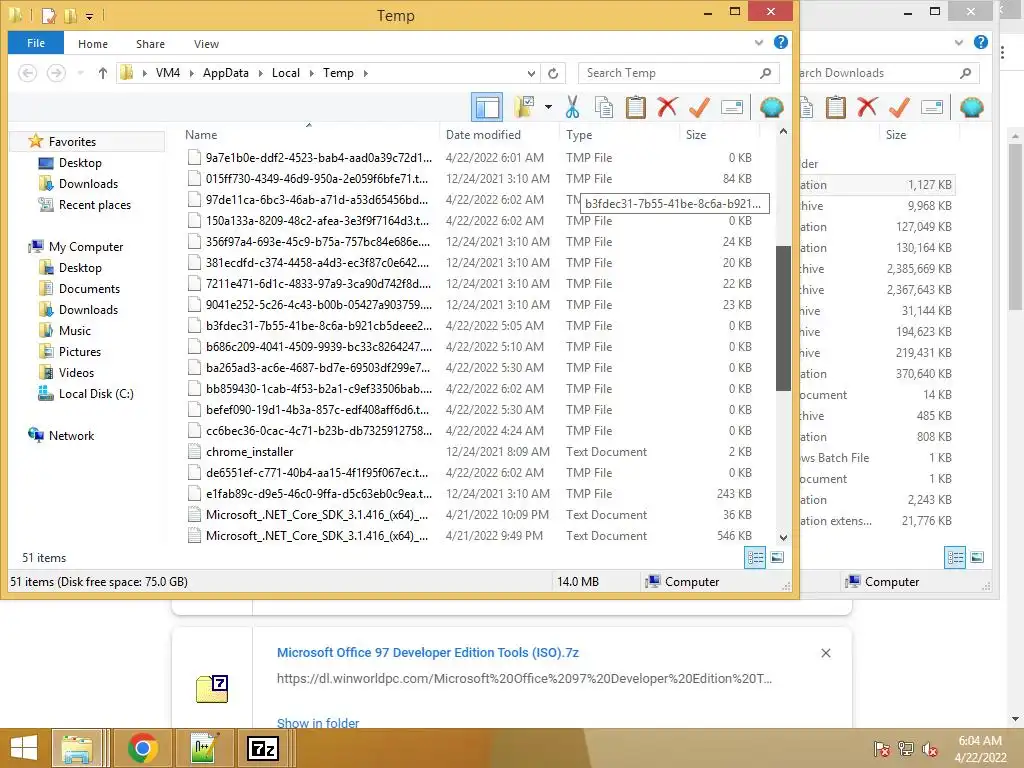Viewport: 1024px width, 768px height.
Task: Open the Home ribbon tab
Action: click(93, 44)
